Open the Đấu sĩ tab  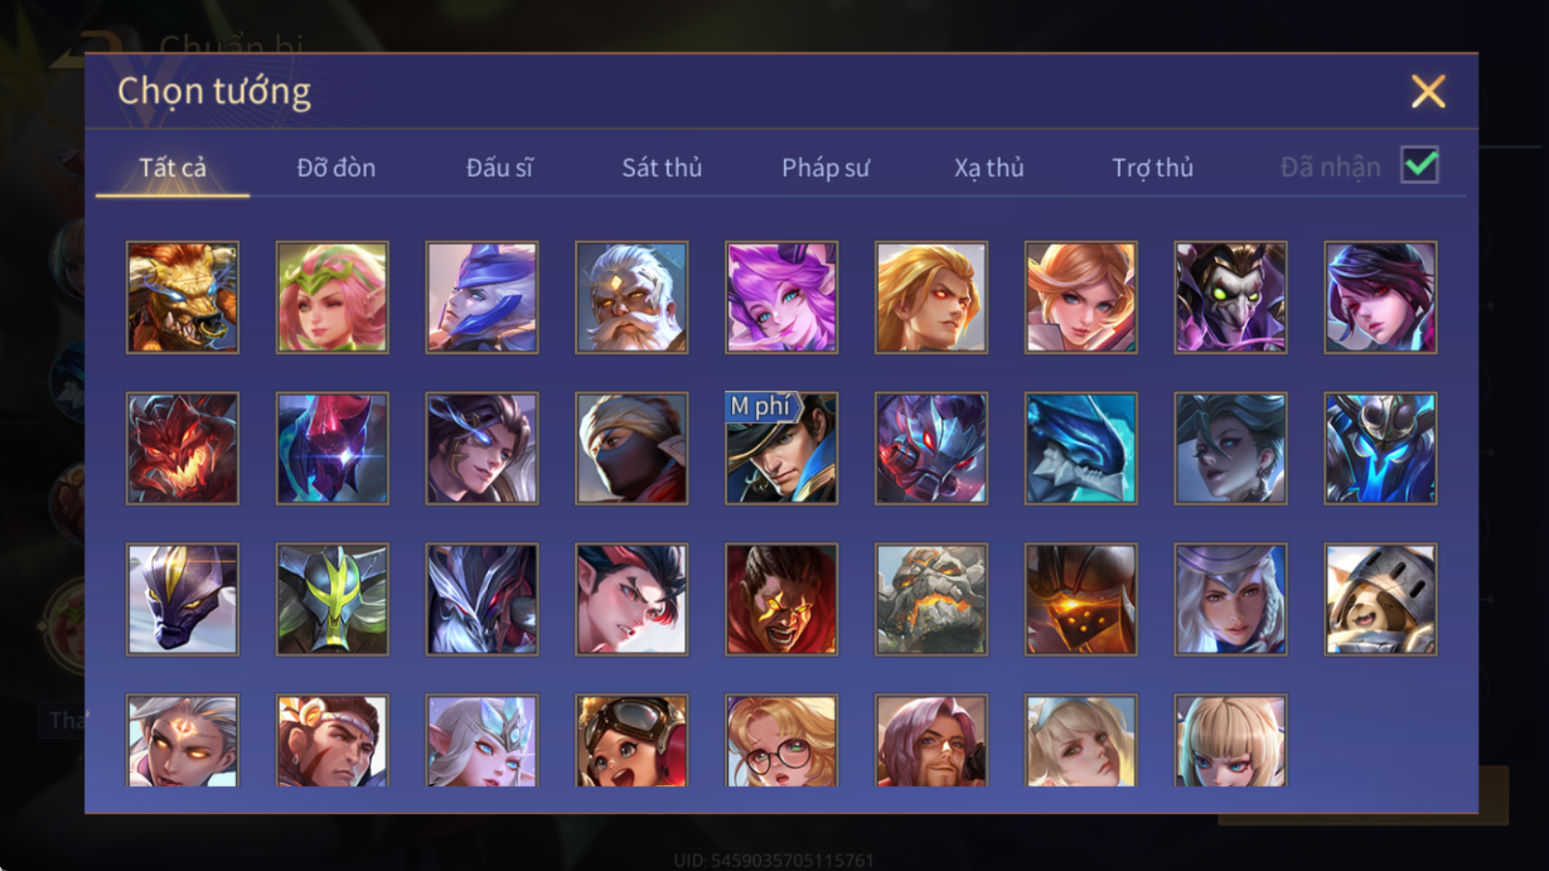(x=499, y=167)
